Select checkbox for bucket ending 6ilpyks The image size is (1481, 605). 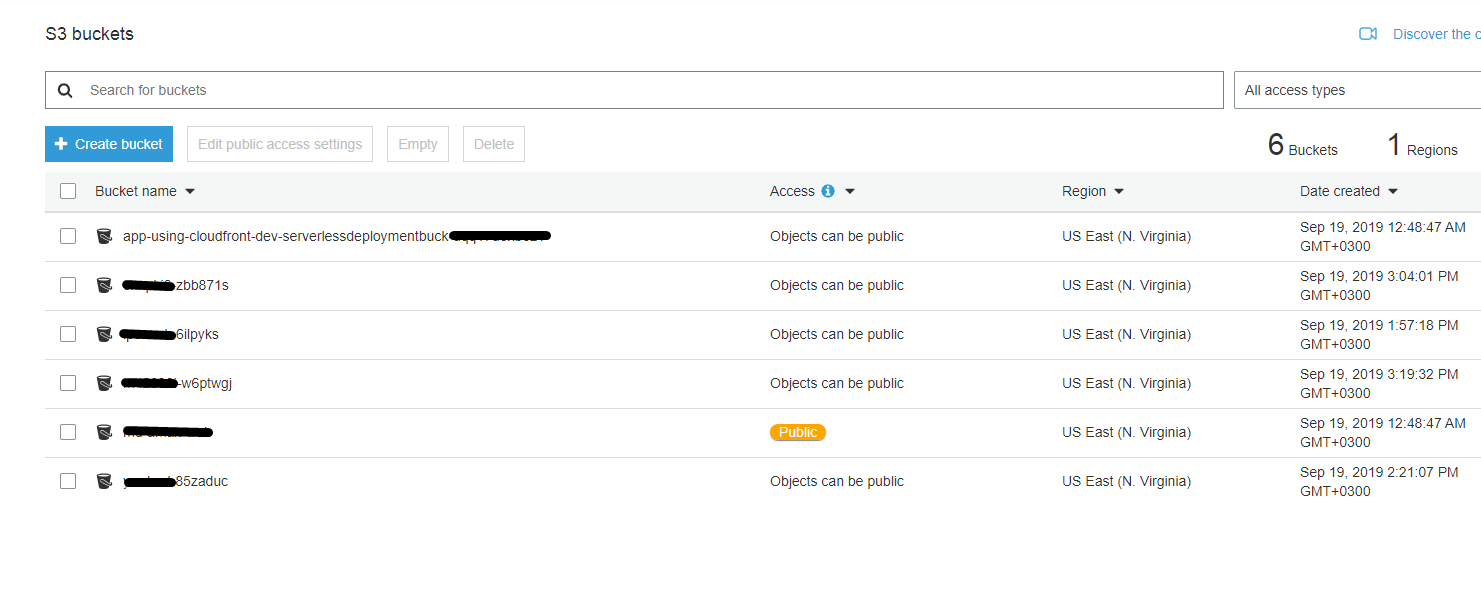pos(68,334)
